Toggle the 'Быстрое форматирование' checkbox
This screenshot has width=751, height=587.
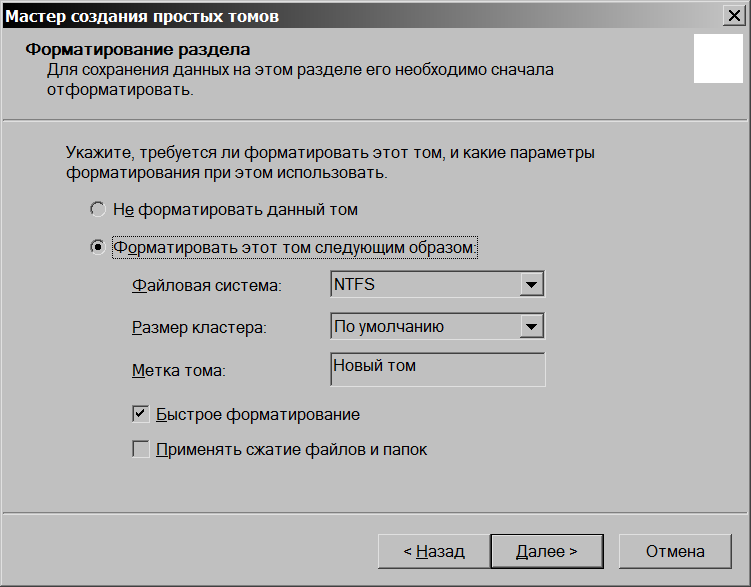pyautogui.click(x=141, y=413)
